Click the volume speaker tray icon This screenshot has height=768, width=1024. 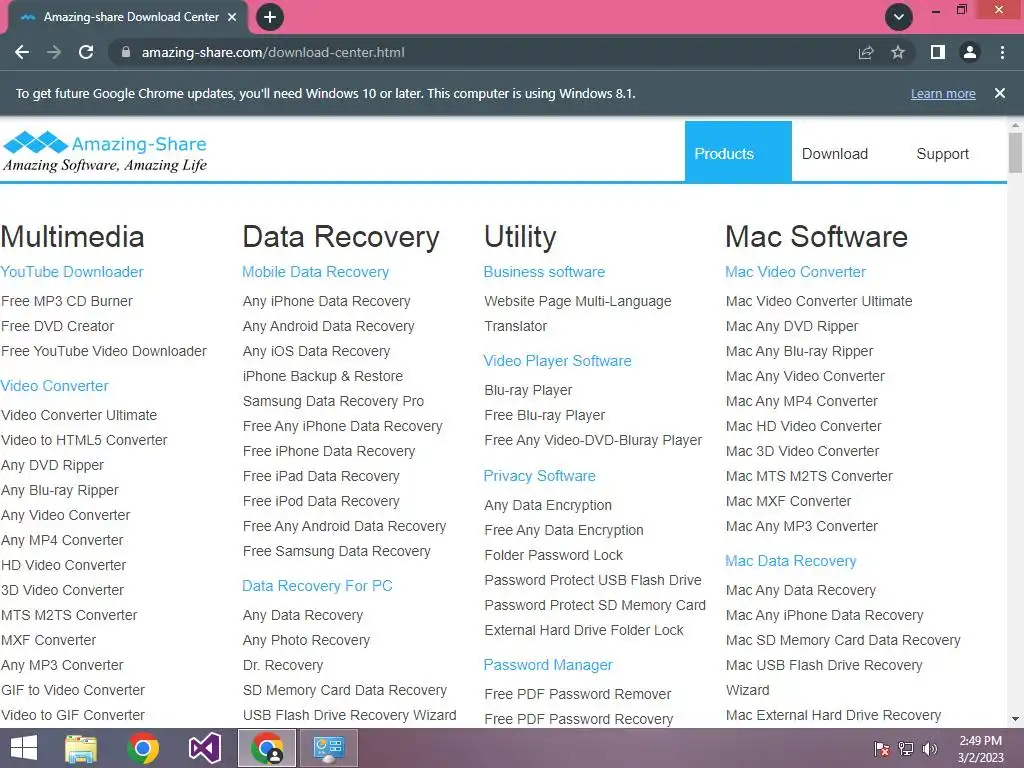tap(930, 748)
